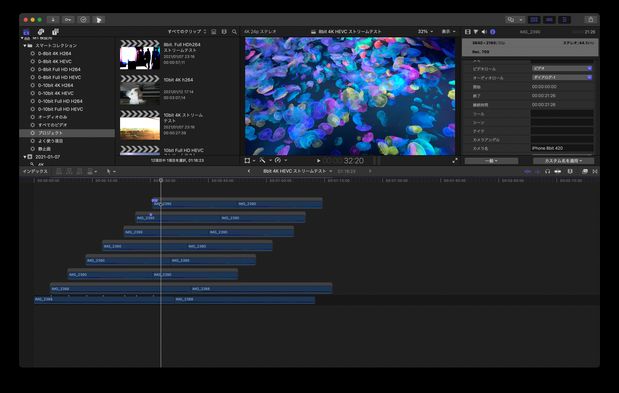The height and width of the screenshot is (393, 619).
Task: Toggle snapping in timeline
Action: [557, 171]
